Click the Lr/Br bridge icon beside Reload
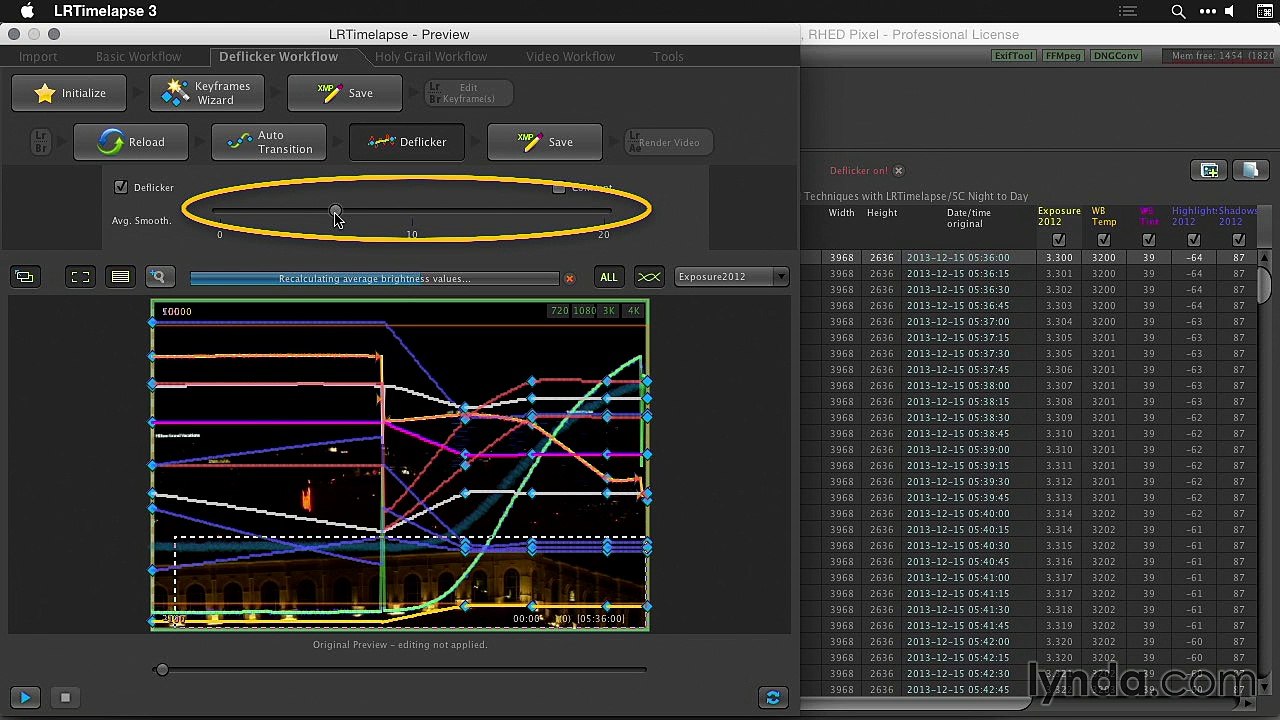The width and height of the screenshot is (1280, 720). (x=41, y=142)
